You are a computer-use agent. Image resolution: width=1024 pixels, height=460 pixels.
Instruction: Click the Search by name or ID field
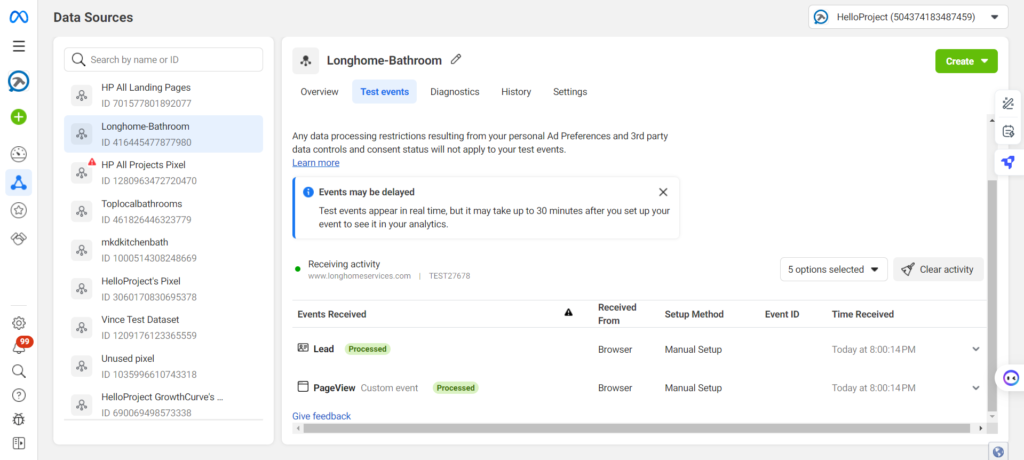163,59
